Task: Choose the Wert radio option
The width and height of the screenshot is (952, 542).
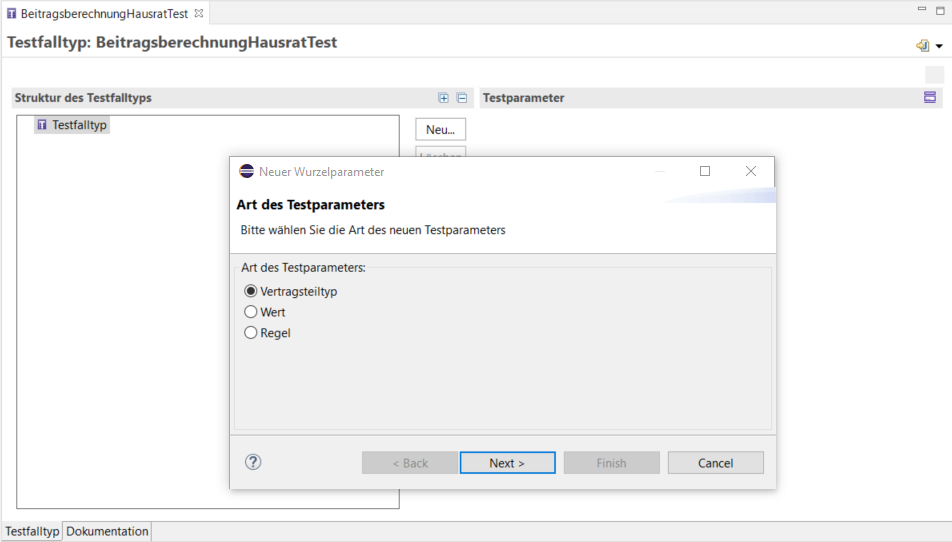Action: [x=265, y=312]
